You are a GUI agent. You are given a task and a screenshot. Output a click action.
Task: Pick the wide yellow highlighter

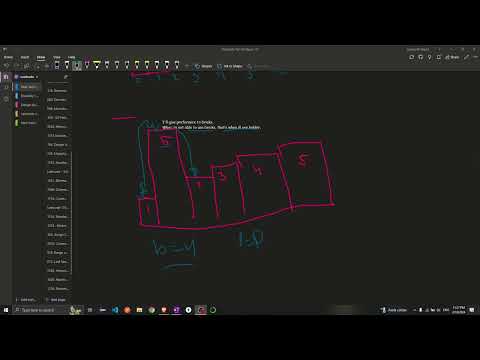(97, 65)
